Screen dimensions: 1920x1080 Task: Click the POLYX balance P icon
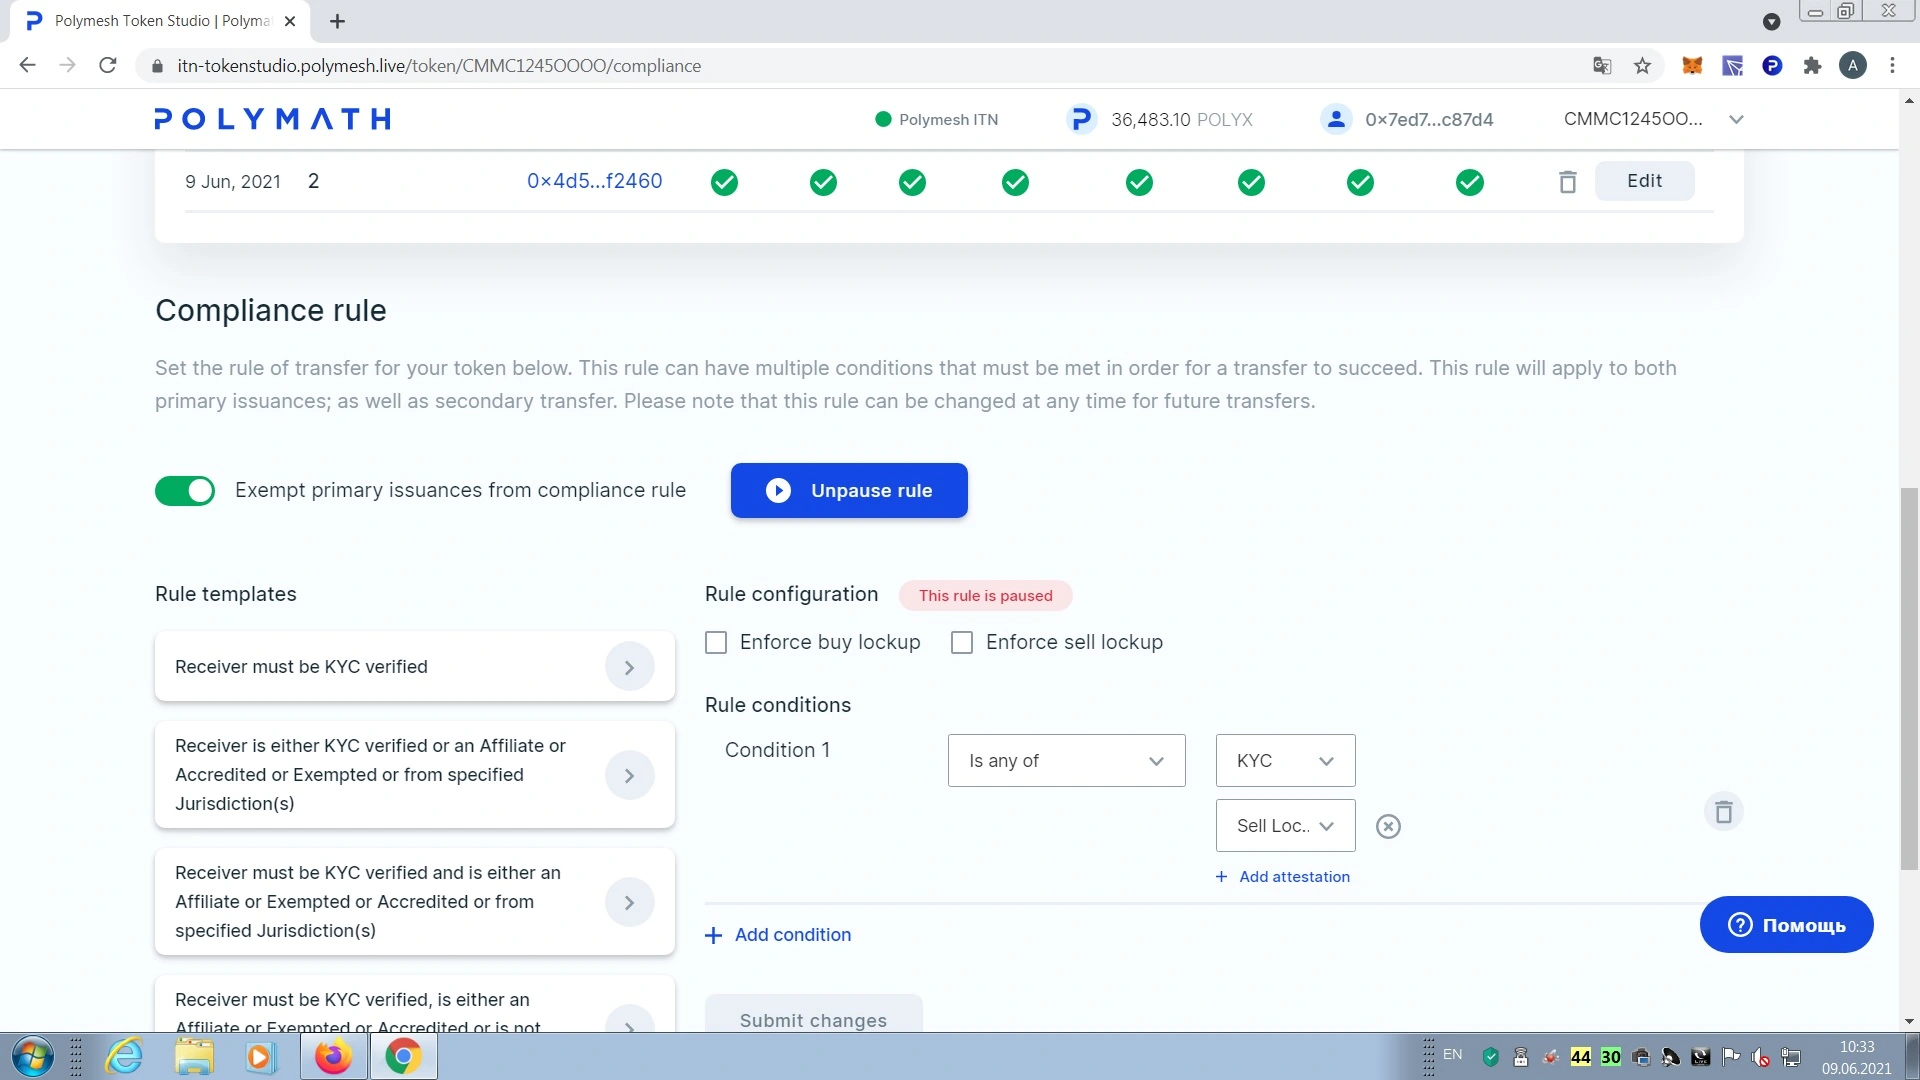1080,120
